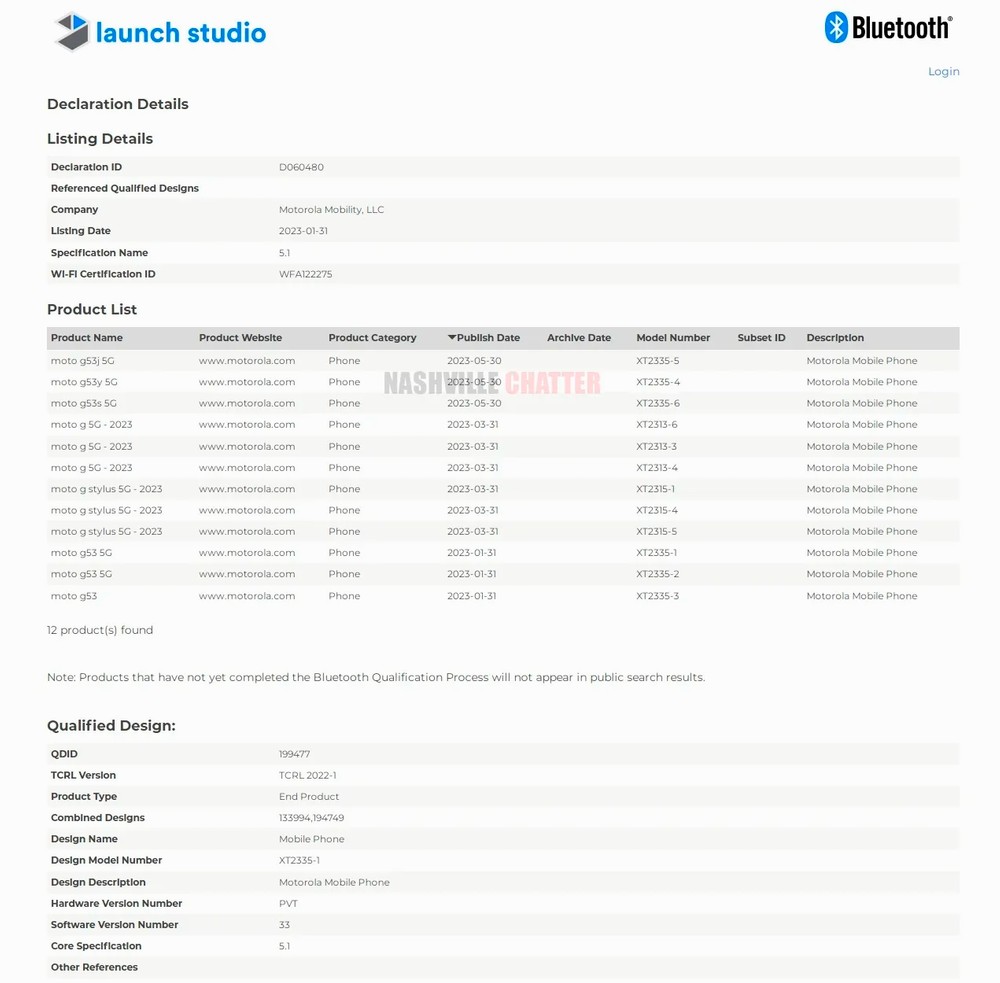Click the Bluetooth logo
Viewport: 1000px width, 983px height.
pos(888,27)
